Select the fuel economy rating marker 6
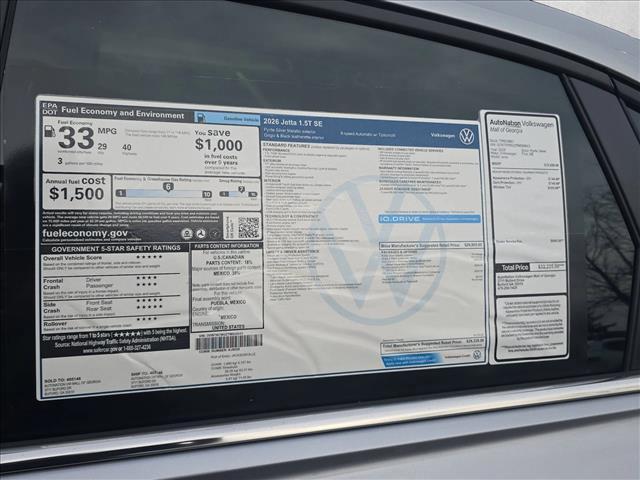 coord(168,187)
